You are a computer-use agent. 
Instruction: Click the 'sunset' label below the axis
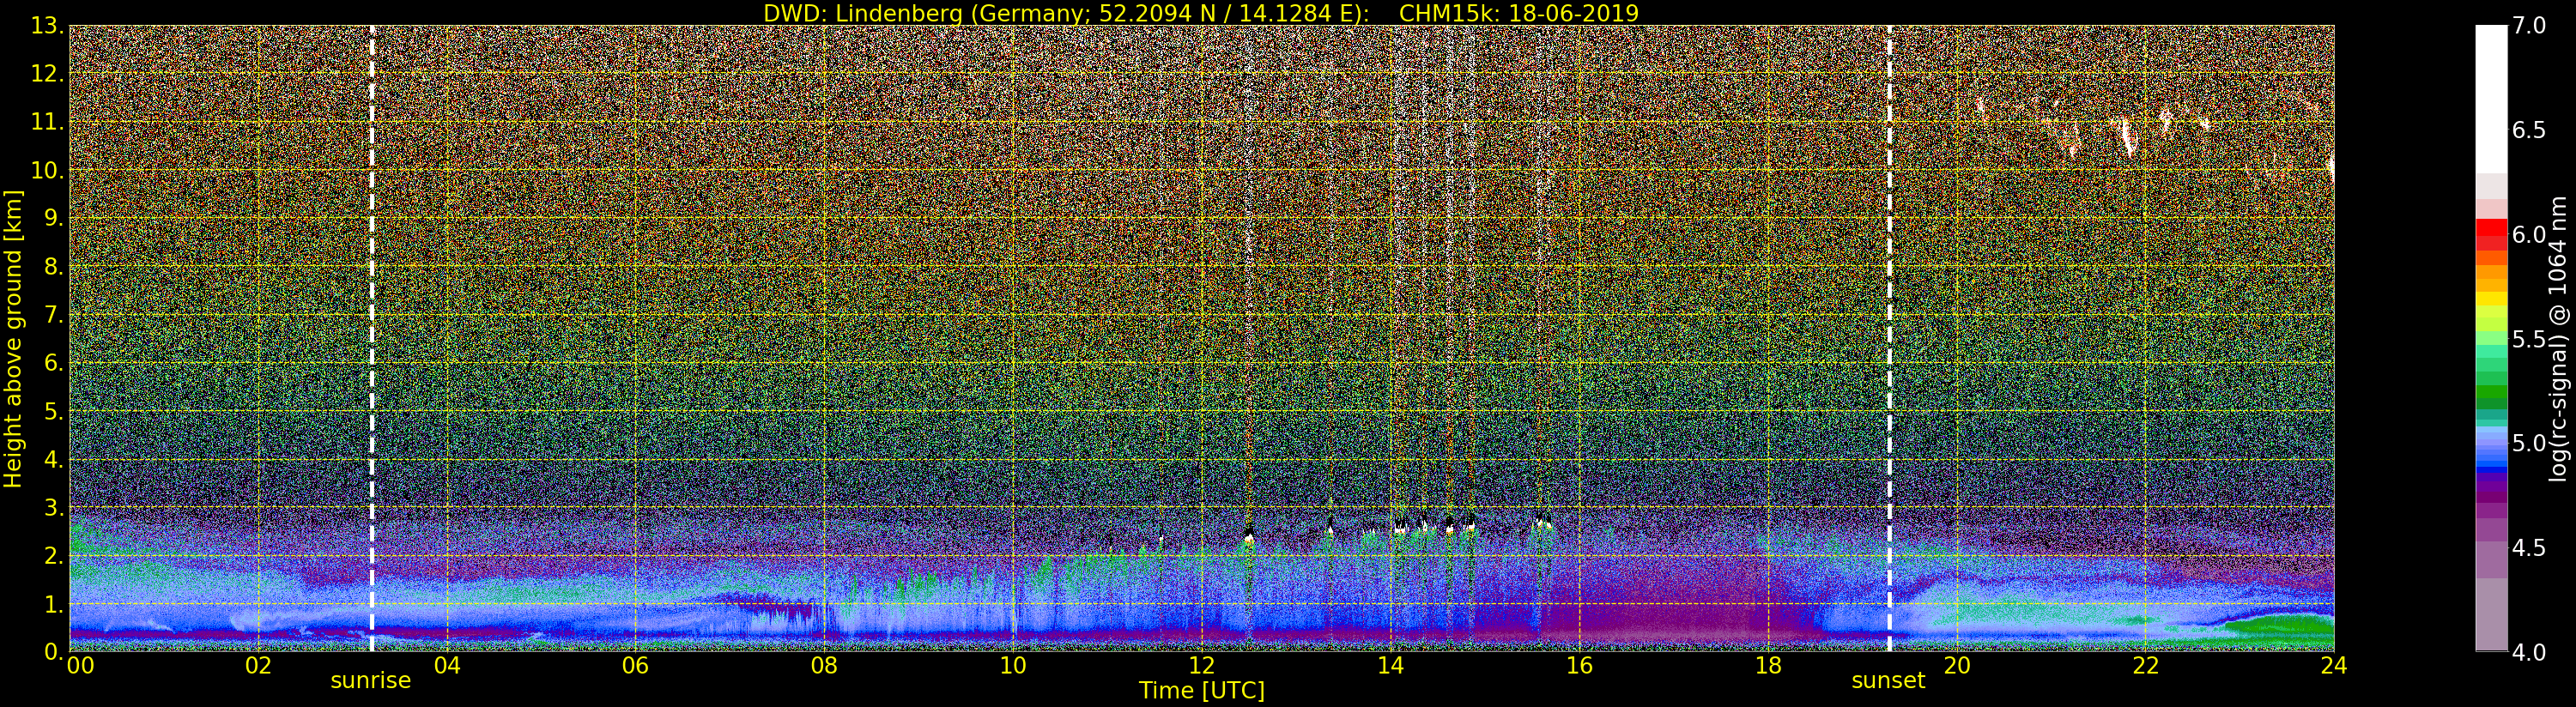pyautogui.click(x=1888, y=681)
